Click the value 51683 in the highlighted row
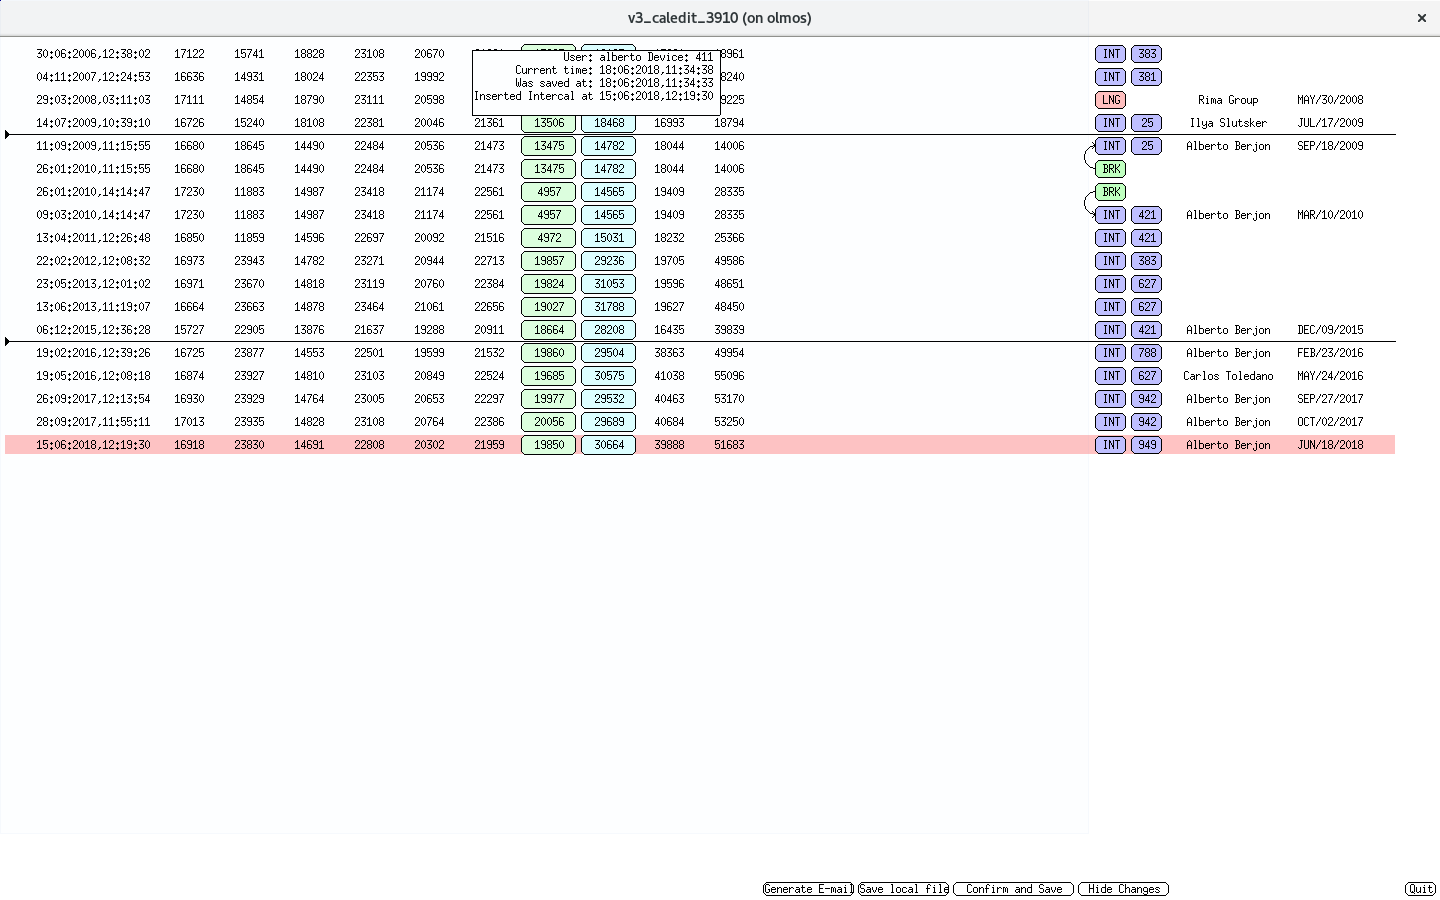The width and height of the screenshot is (1440, 900). click(729, 445)
